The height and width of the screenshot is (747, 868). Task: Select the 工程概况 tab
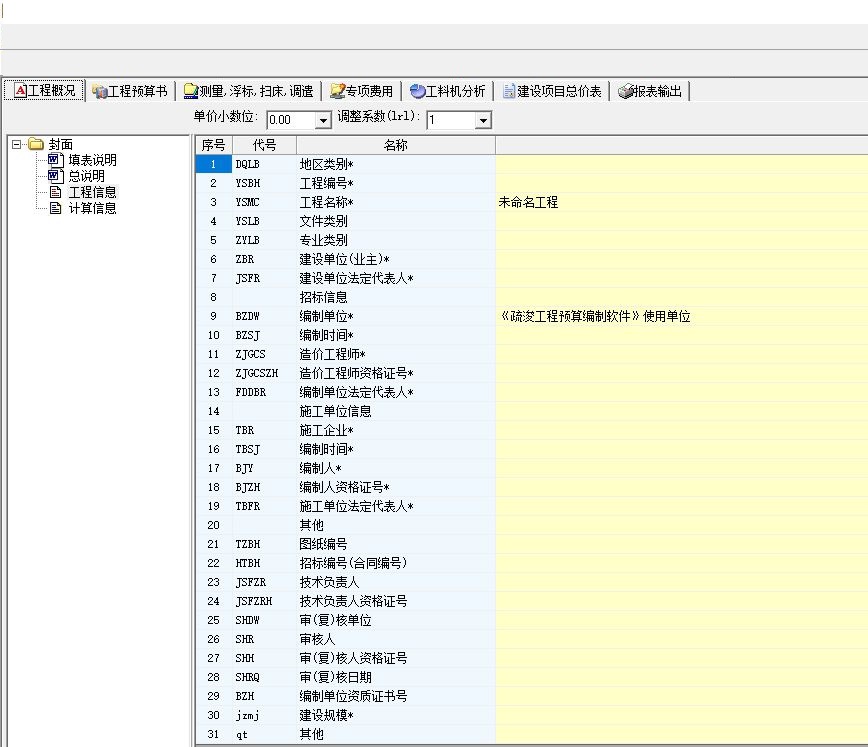point(44,90)
